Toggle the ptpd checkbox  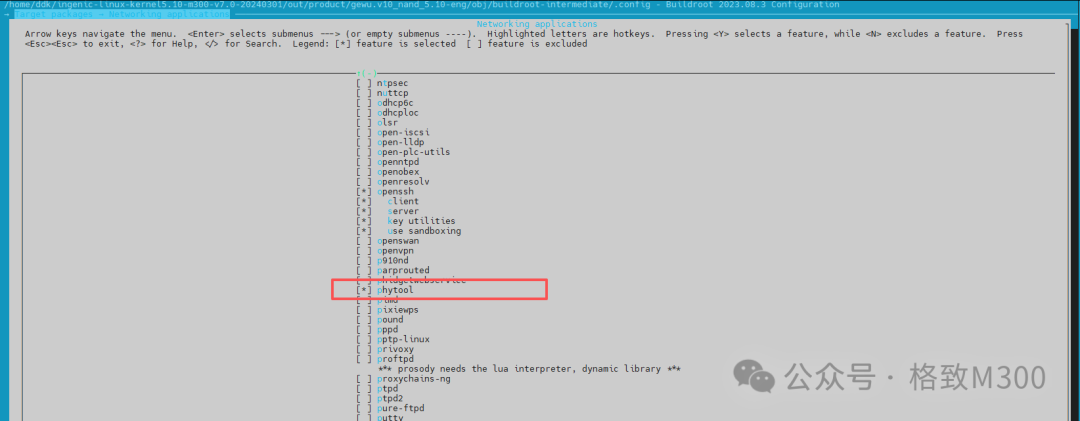point(364,389)
